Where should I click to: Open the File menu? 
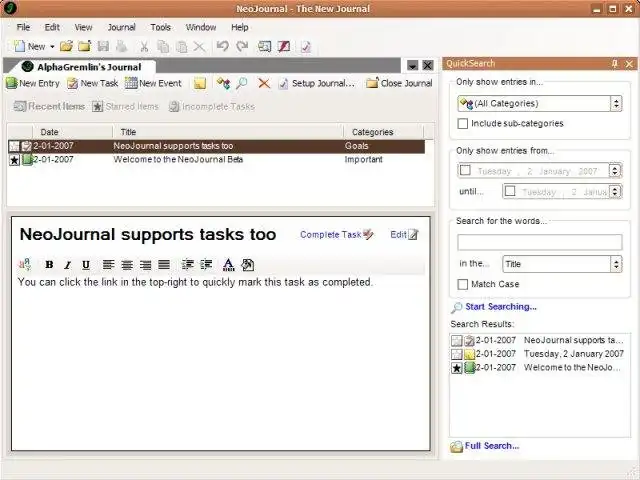coord(23,27)
